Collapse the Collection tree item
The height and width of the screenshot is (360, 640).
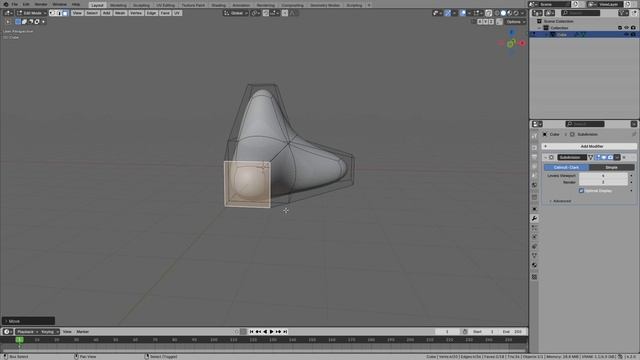pyautogui.click(x=539, y=28)
